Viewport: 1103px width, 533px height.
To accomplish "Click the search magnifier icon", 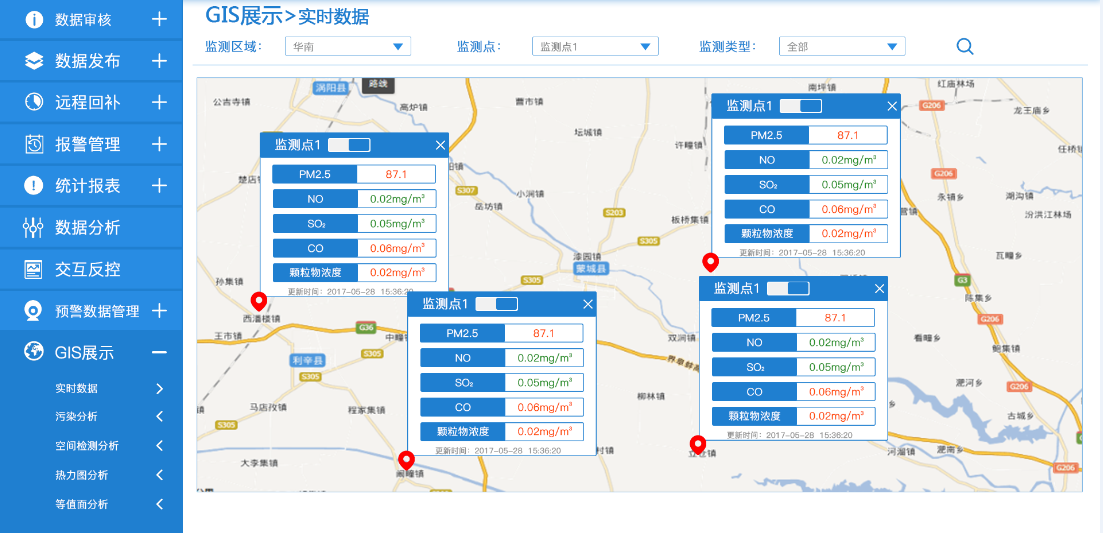I will pyautogui.click(x=965, y=46).
